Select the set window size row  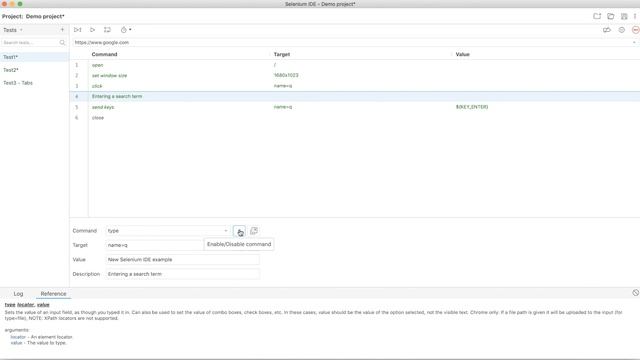click(355, 76)
